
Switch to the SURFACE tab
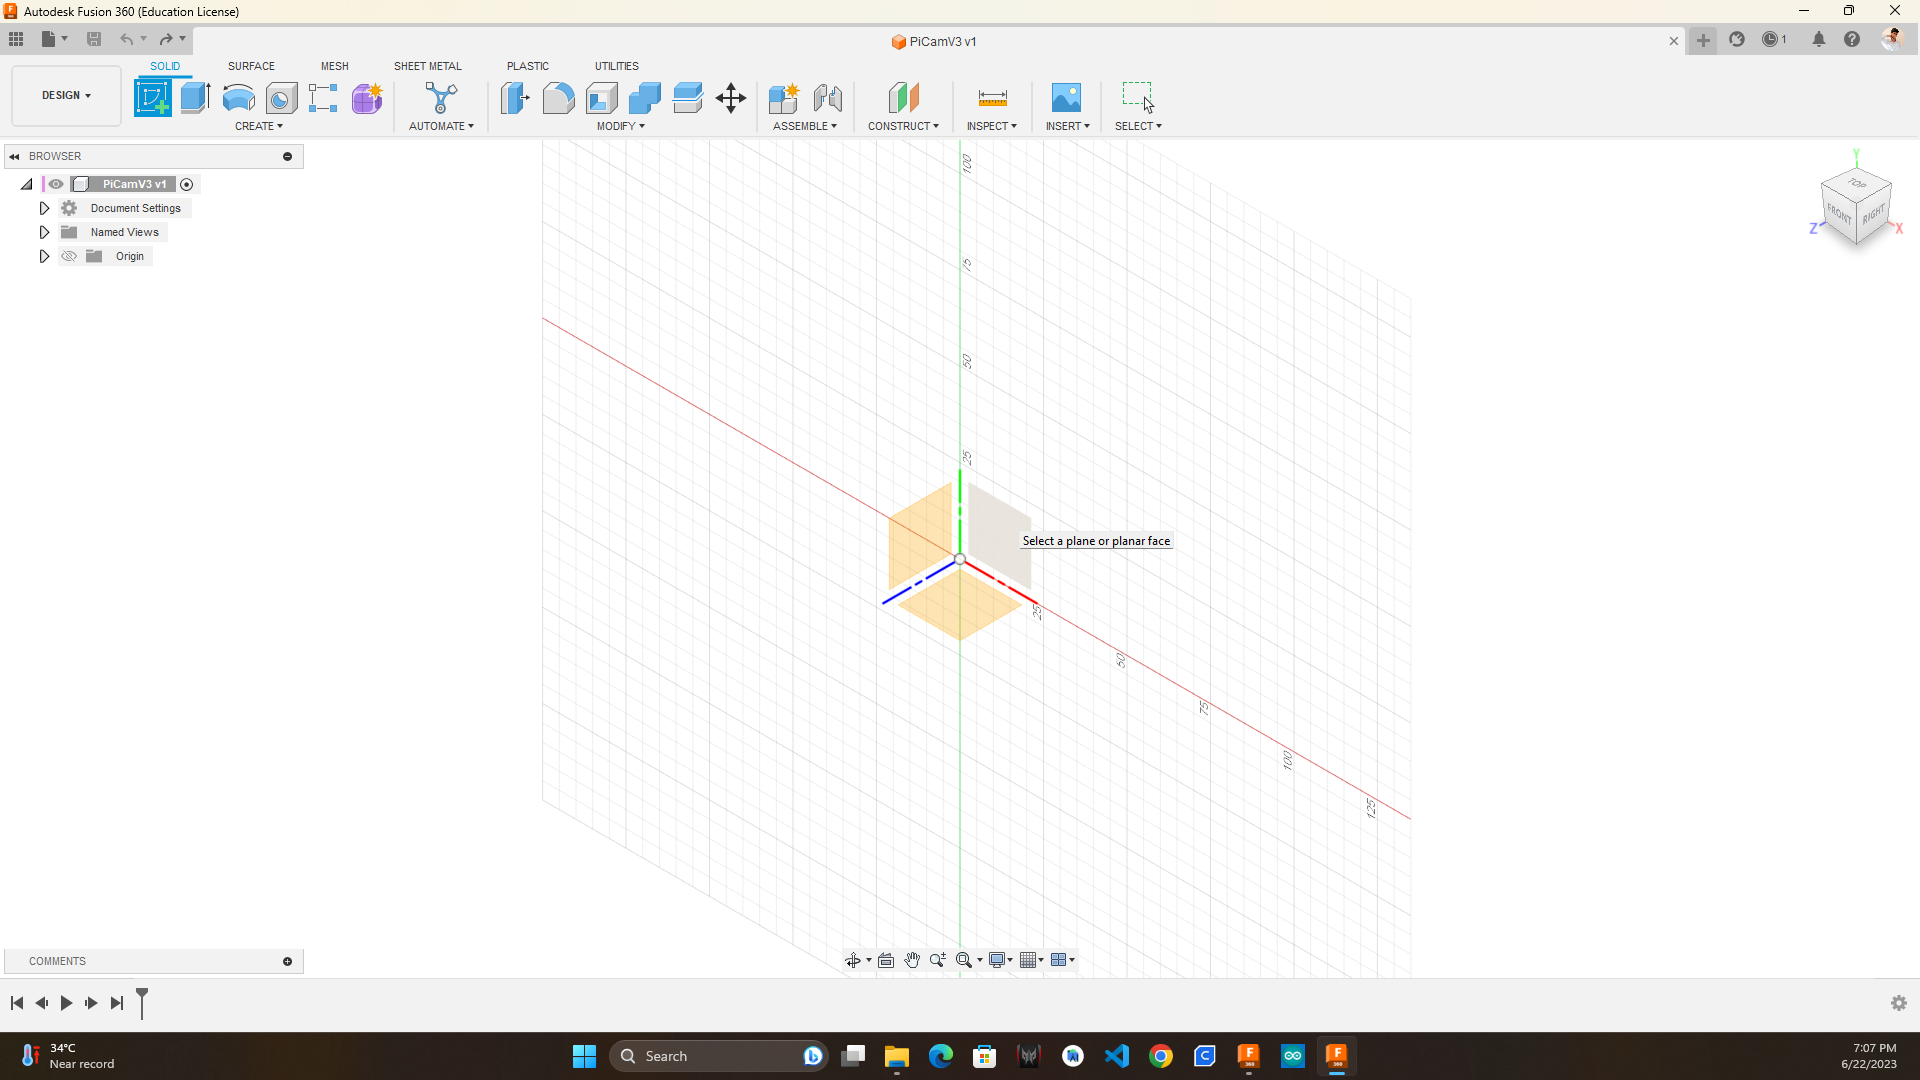tap(251, 66)
